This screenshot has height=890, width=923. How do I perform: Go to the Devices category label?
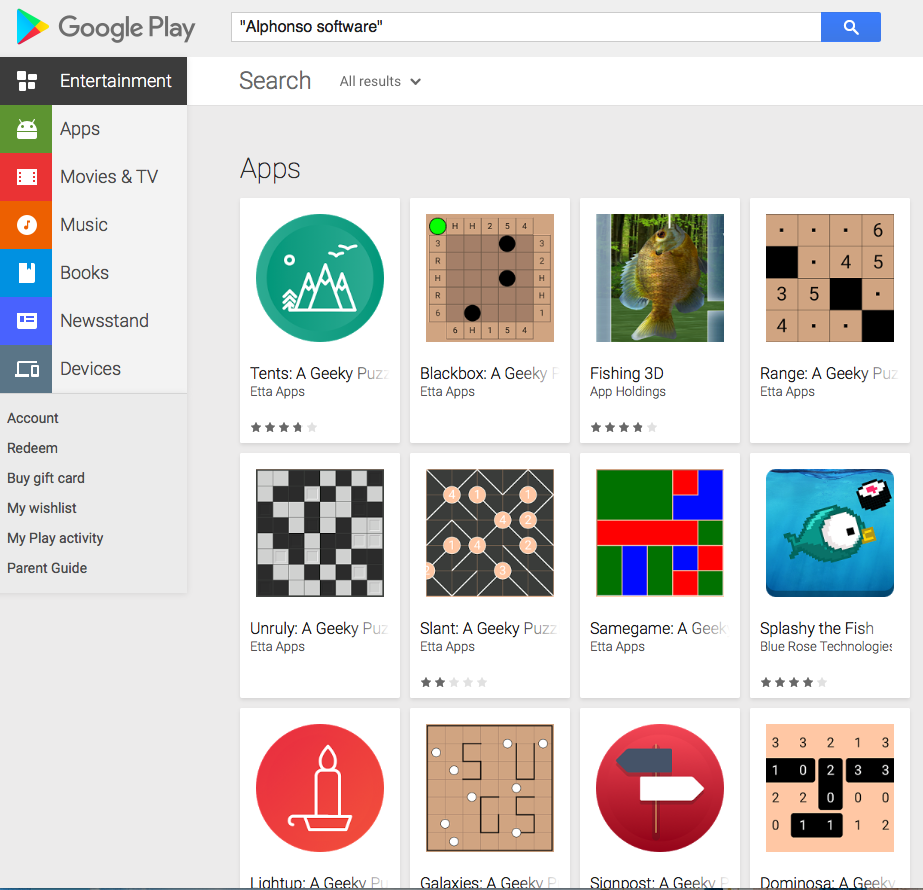(90, 369)
